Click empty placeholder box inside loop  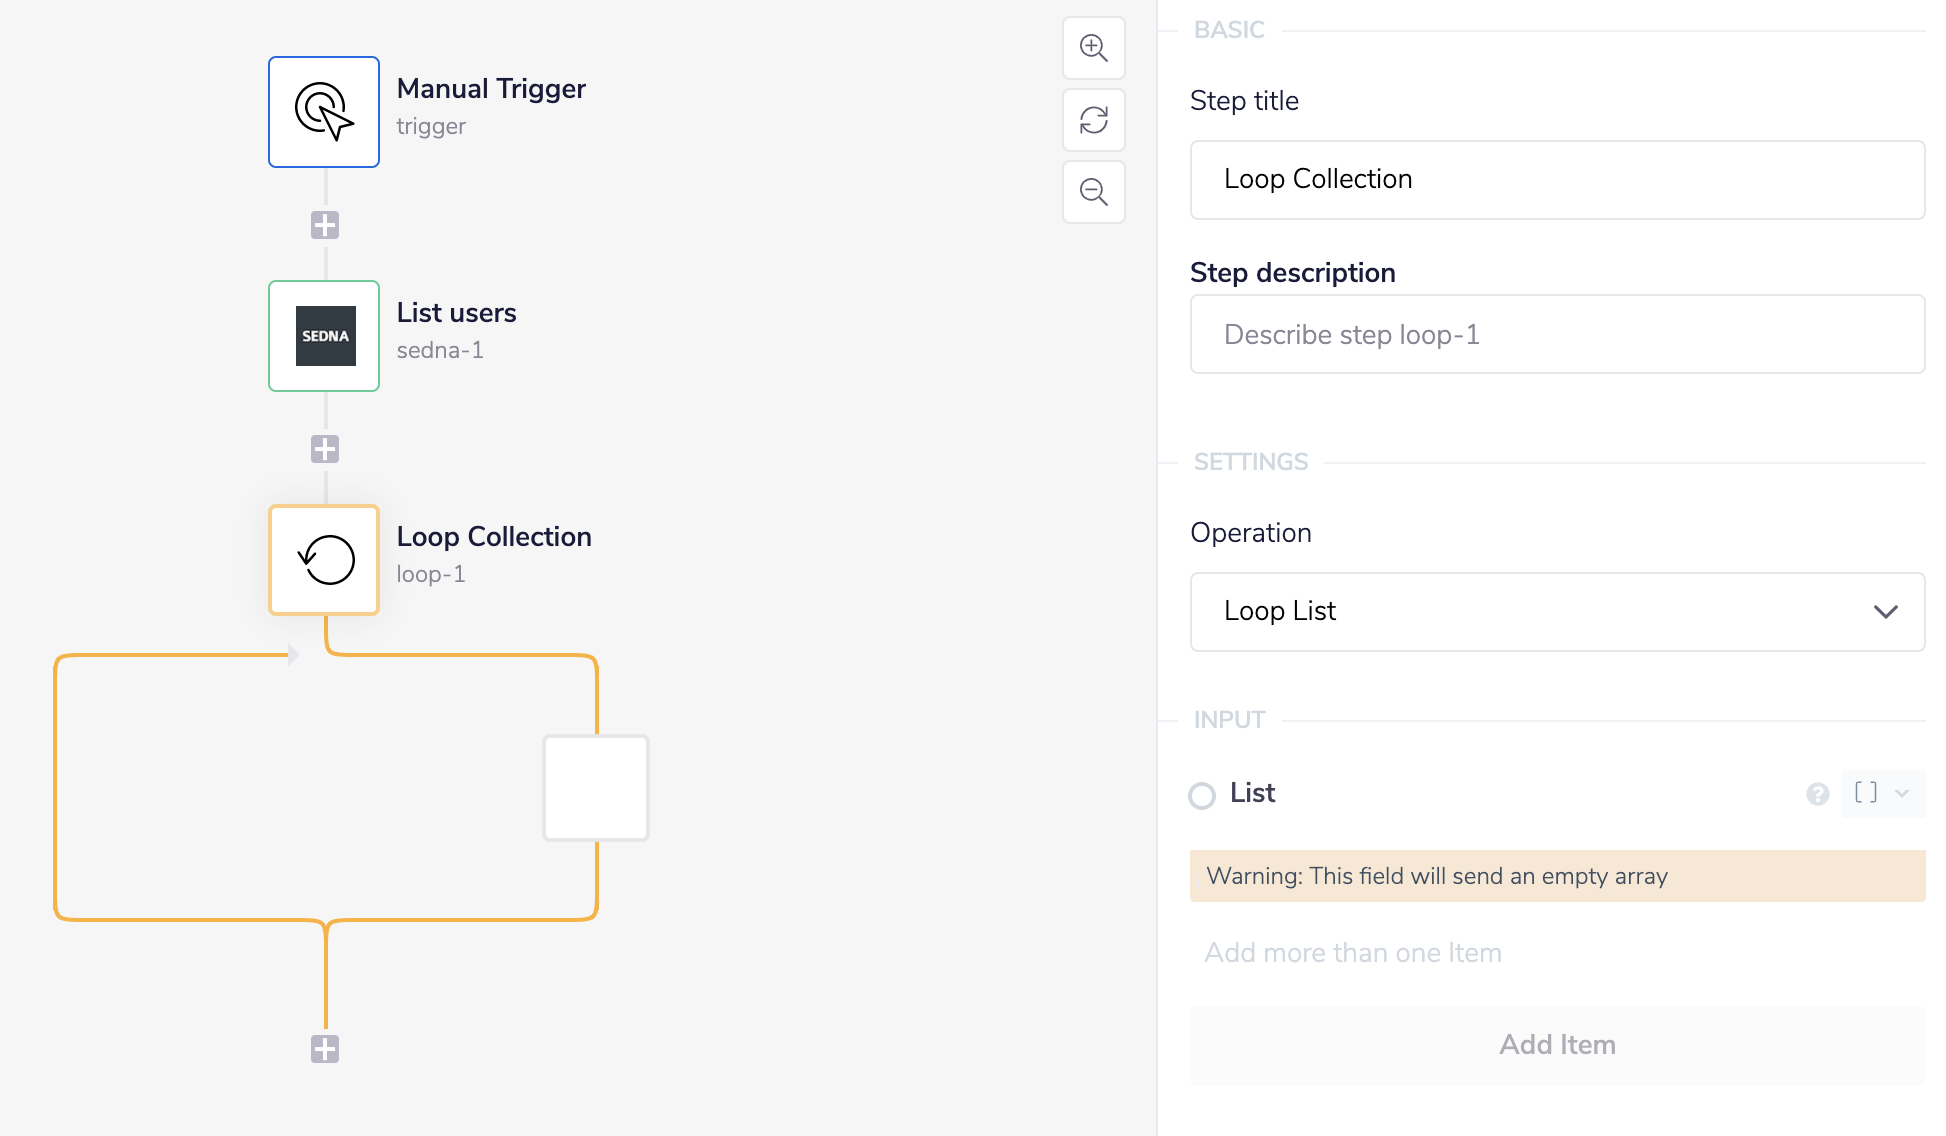pos(596,788)
